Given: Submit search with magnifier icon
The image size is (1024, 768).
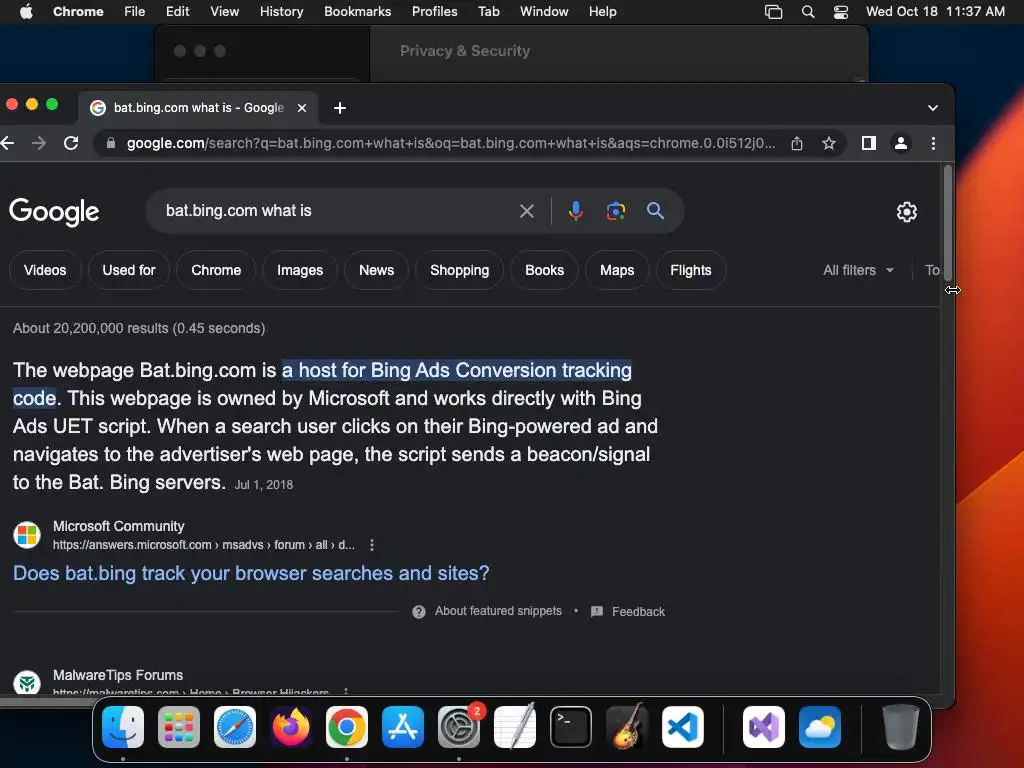Looking at the screenshot, I should [x=655, y=210].
